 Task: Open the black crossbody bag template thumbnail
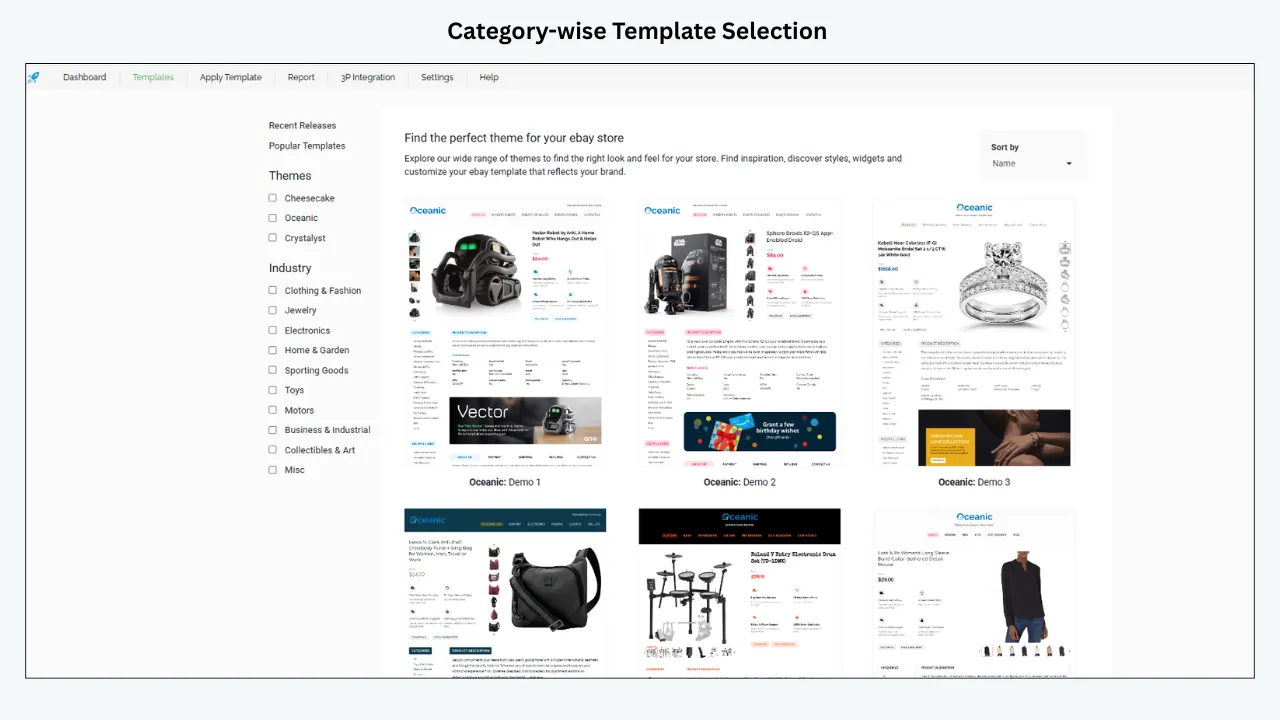coord(505,592)
